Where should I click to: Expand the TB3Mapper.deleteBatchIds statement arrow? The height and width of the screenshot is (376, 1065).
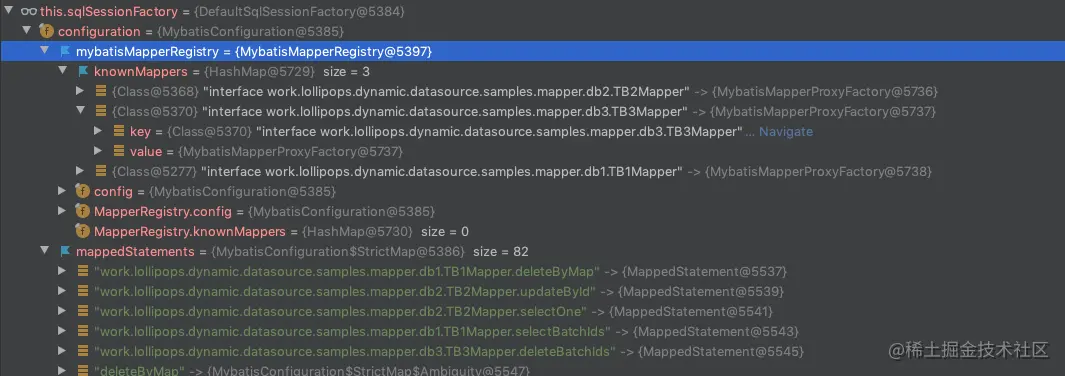62,352
